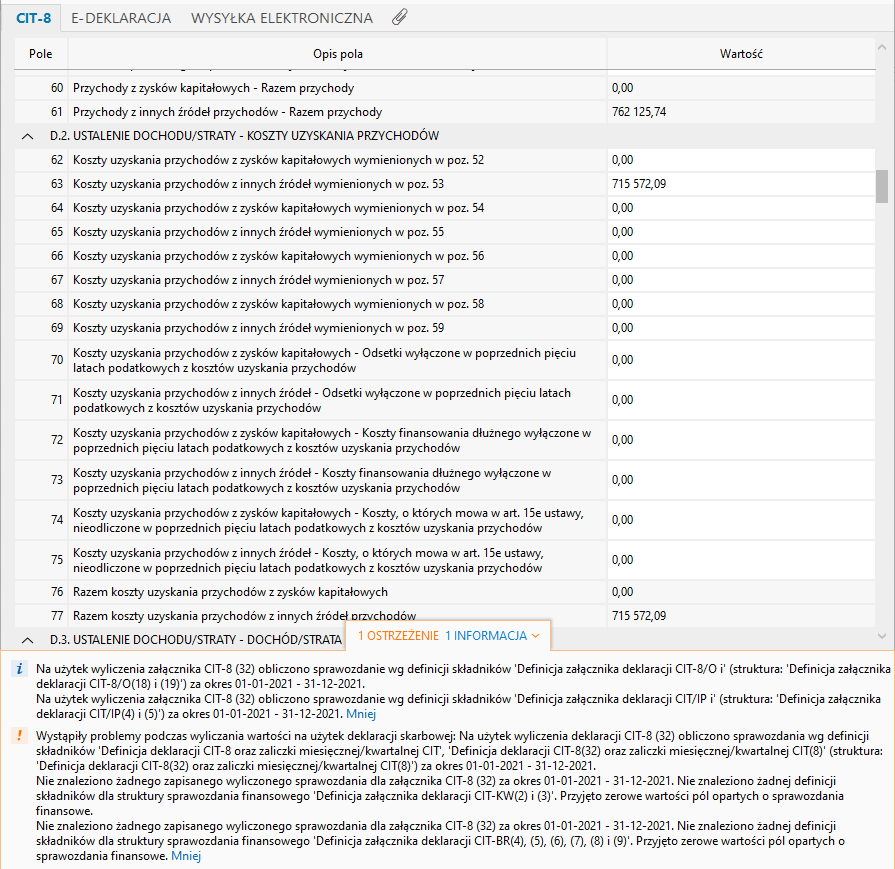Click the orange warning exclamation icon

pyautogui.click(x=19, y=735)
